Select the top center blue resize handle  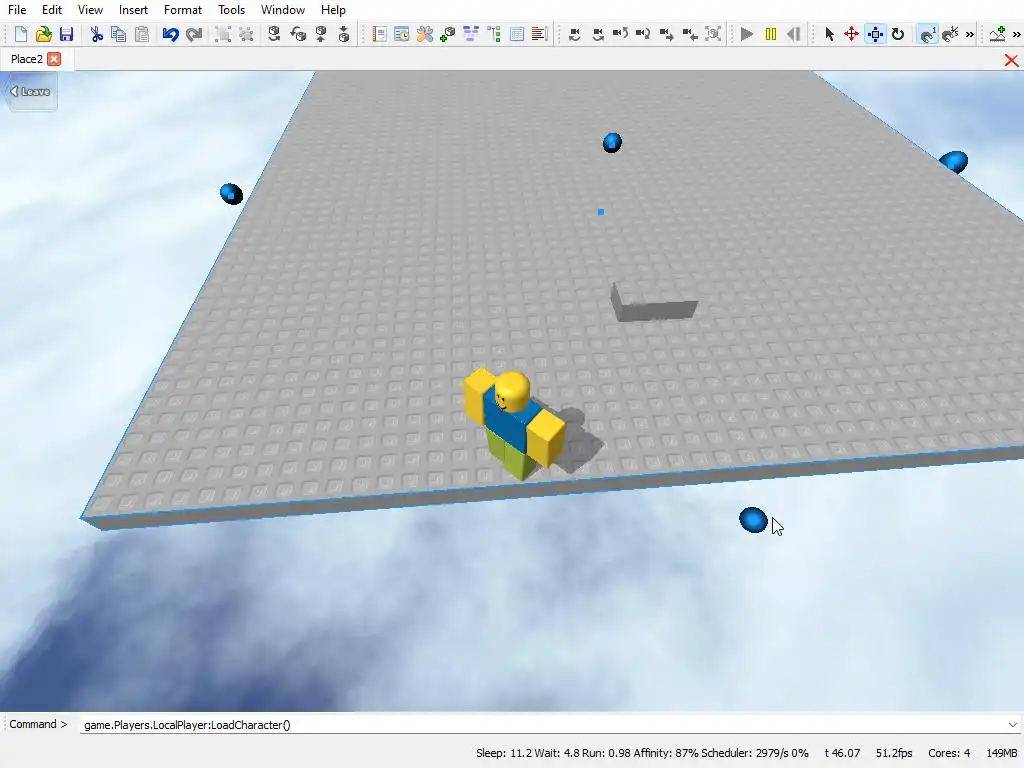612,142
